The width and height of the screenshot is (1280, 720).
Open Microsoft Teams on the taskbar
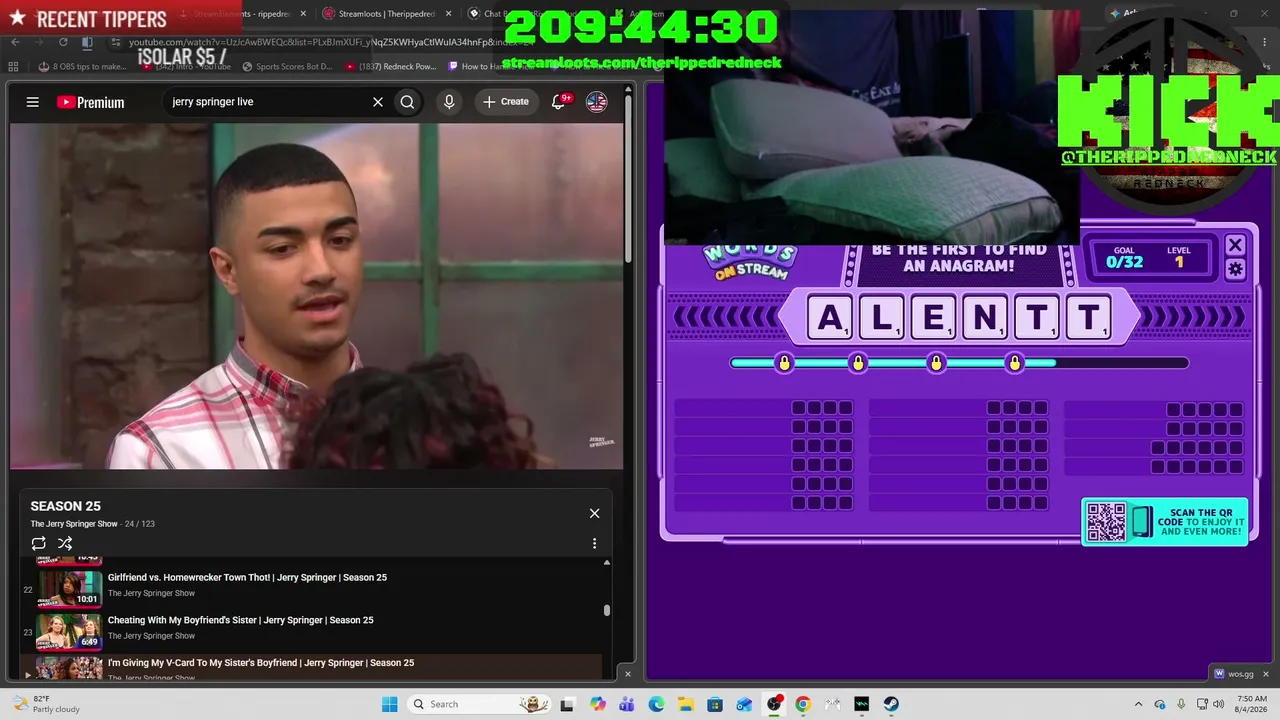tap(627, 704)
